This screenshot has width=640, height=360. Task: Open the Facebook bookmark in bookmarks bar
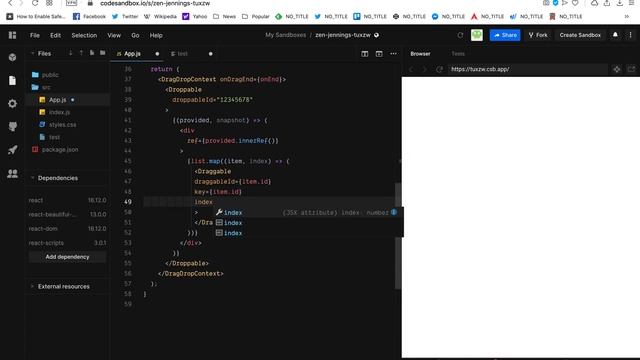coord(89,16)
